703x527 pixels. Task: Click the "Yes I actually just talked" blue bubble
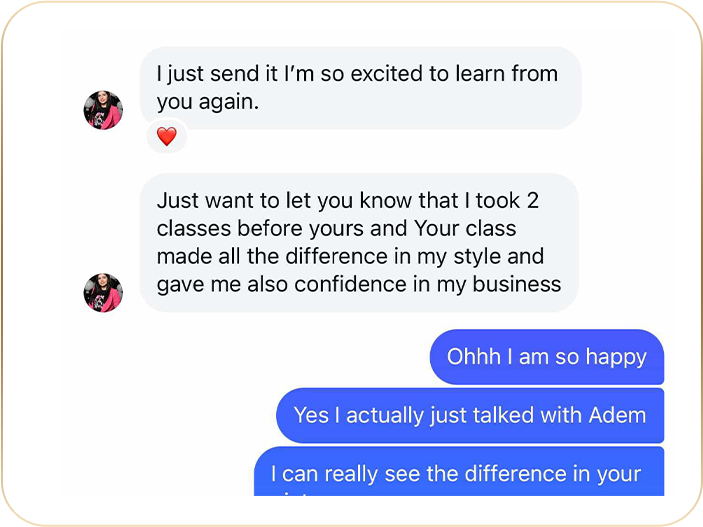point(470,415)
